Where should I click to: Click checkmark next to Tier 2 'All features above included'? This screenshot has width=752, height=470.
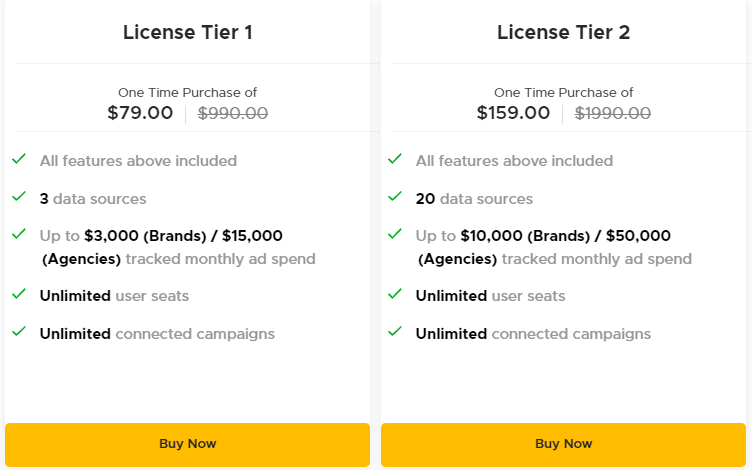coord(395,159)
